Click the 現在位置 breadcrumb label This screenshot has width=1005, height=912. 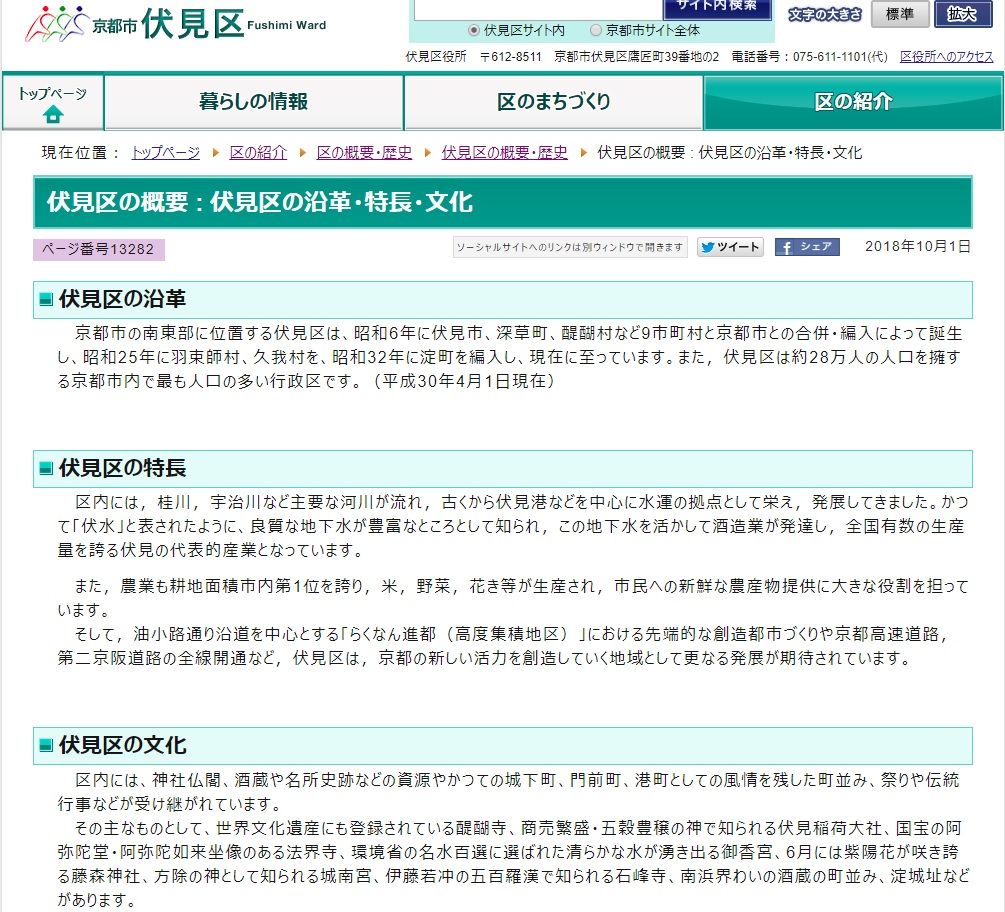pos(80,153)
